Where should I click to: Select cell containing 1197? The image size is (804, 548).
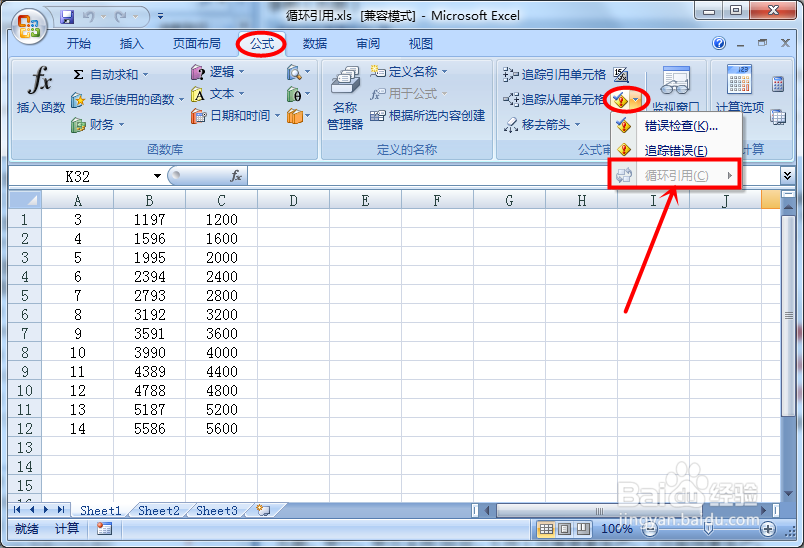[x=149, y=219]
